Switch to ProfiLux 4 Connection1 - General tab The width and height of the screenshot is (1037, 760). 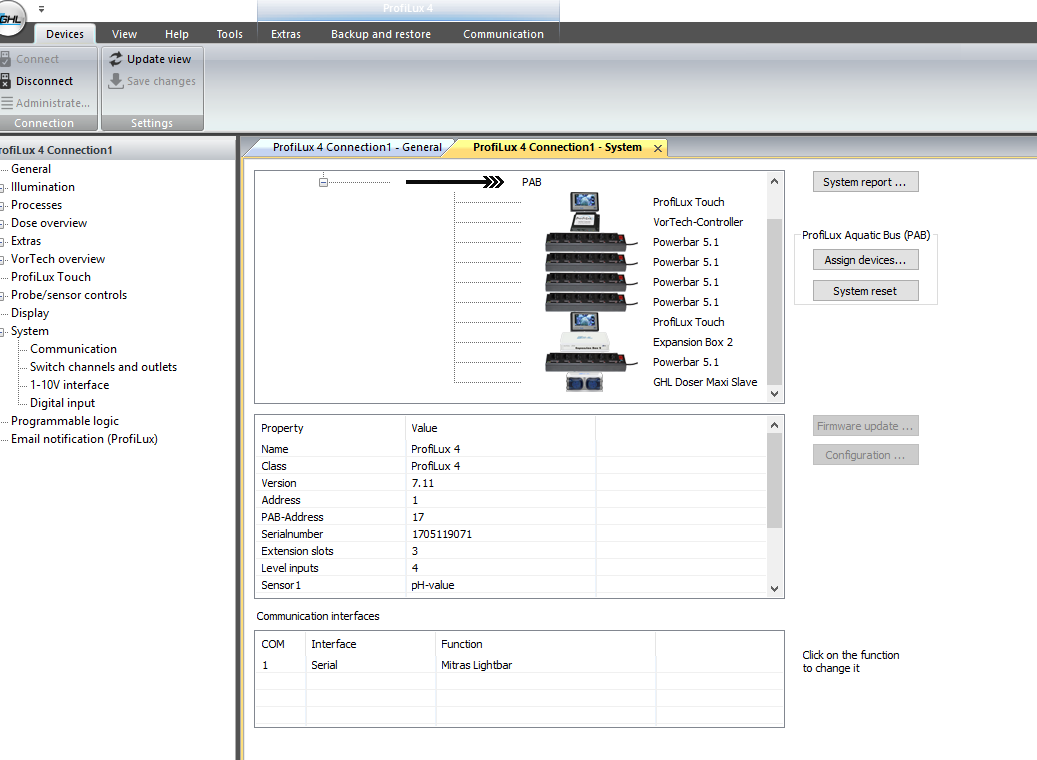(x=356, y=147)
